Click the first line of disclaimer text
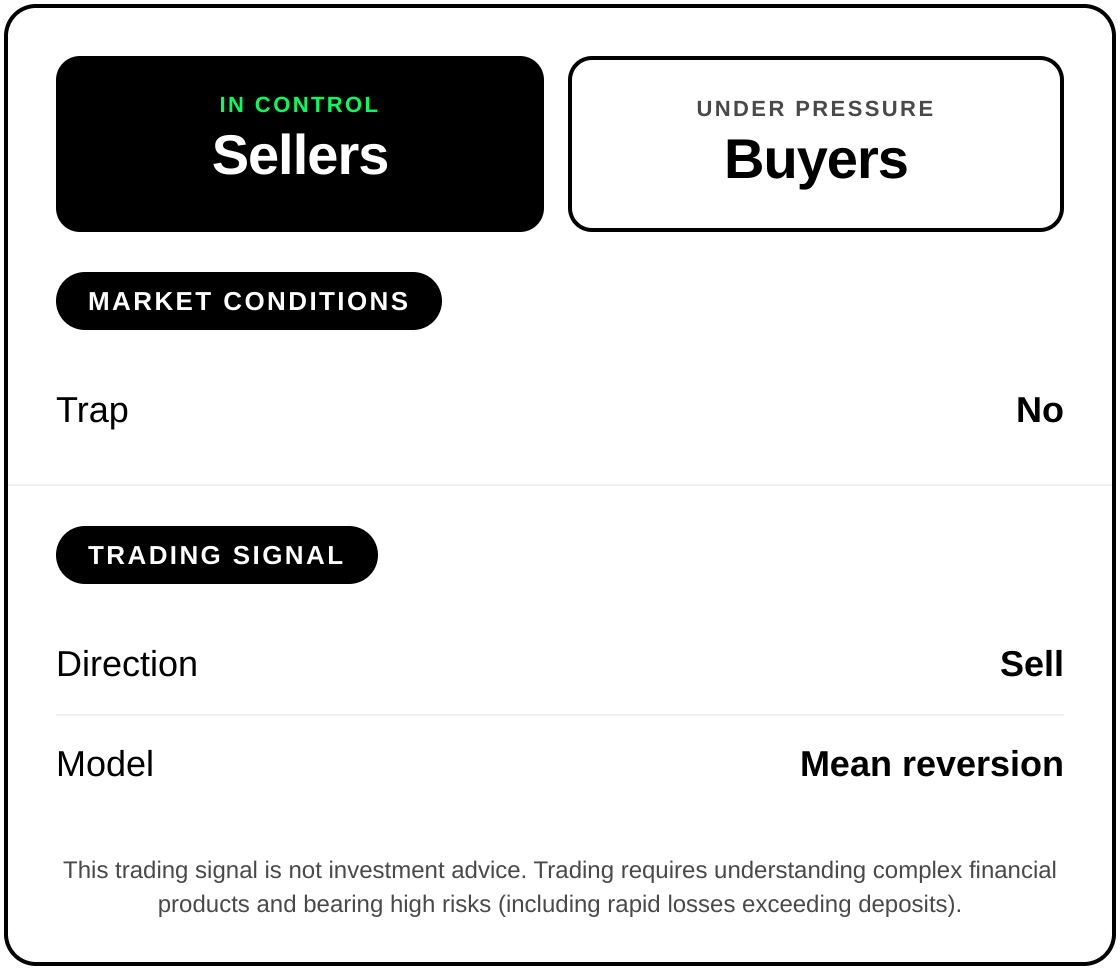This screenshot has width=1120, height=970. [560, 870]
